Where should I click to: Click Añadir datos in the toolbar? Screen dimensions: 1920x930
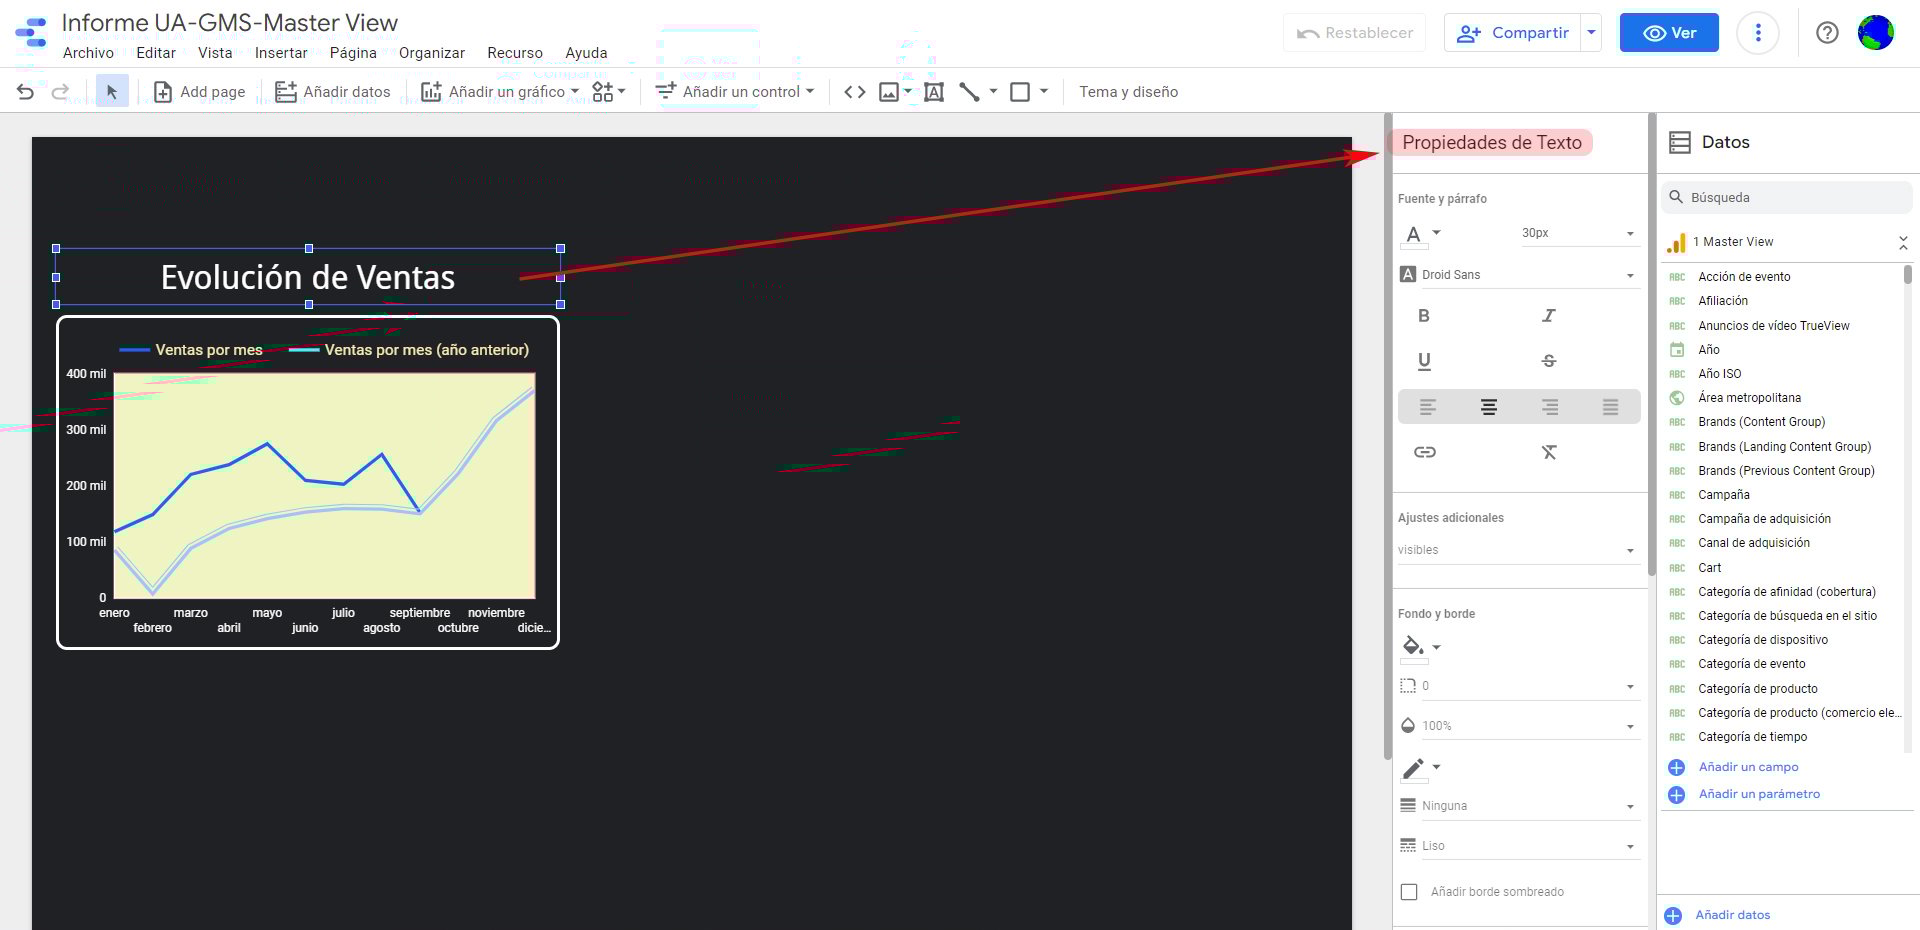click(333, 92)
